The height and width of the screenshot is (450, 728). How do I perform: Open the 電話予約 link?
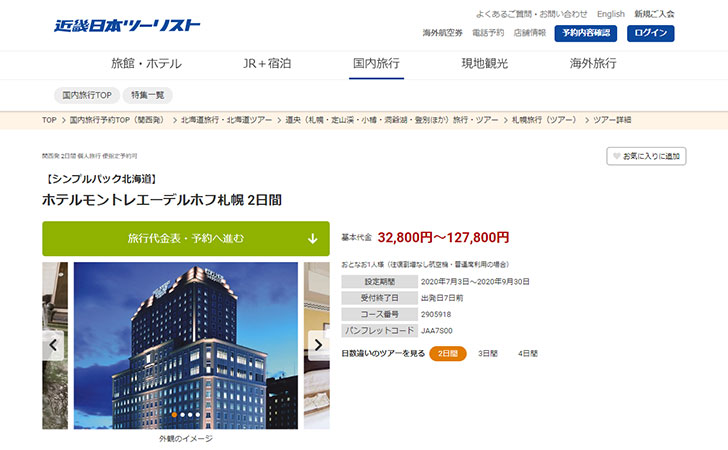coord(488,33)
